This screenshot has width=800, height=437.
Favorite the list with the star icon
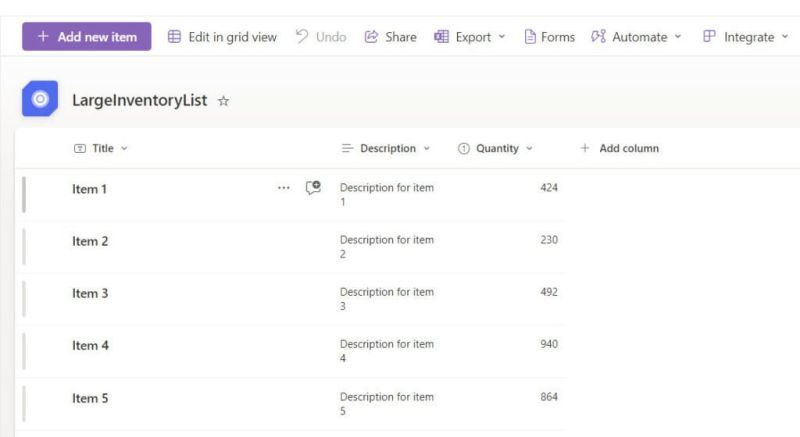[x=223, y=100]
